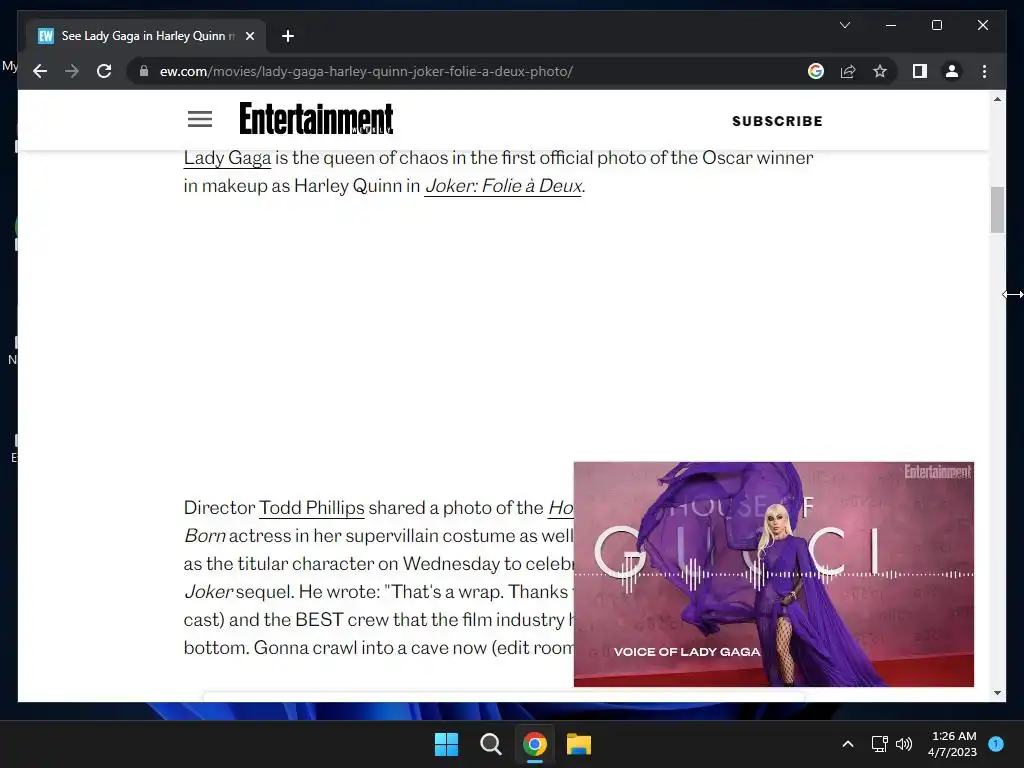This screenshot has width=1024, height=768.
Task: Open the Windows Start menu
Action: click(x=447, y=744)
